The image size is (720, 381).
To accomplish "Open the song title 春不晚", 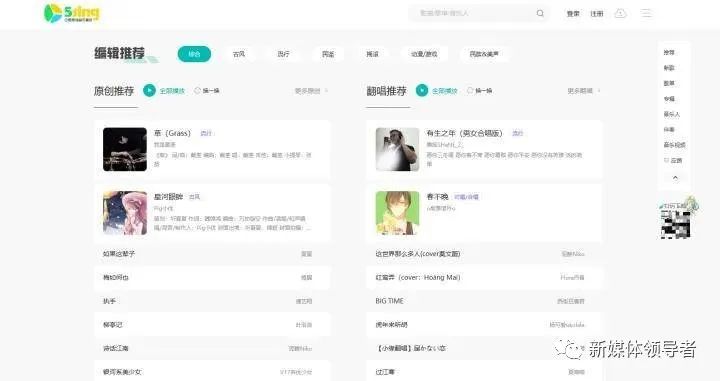I will tap(437, 196).
